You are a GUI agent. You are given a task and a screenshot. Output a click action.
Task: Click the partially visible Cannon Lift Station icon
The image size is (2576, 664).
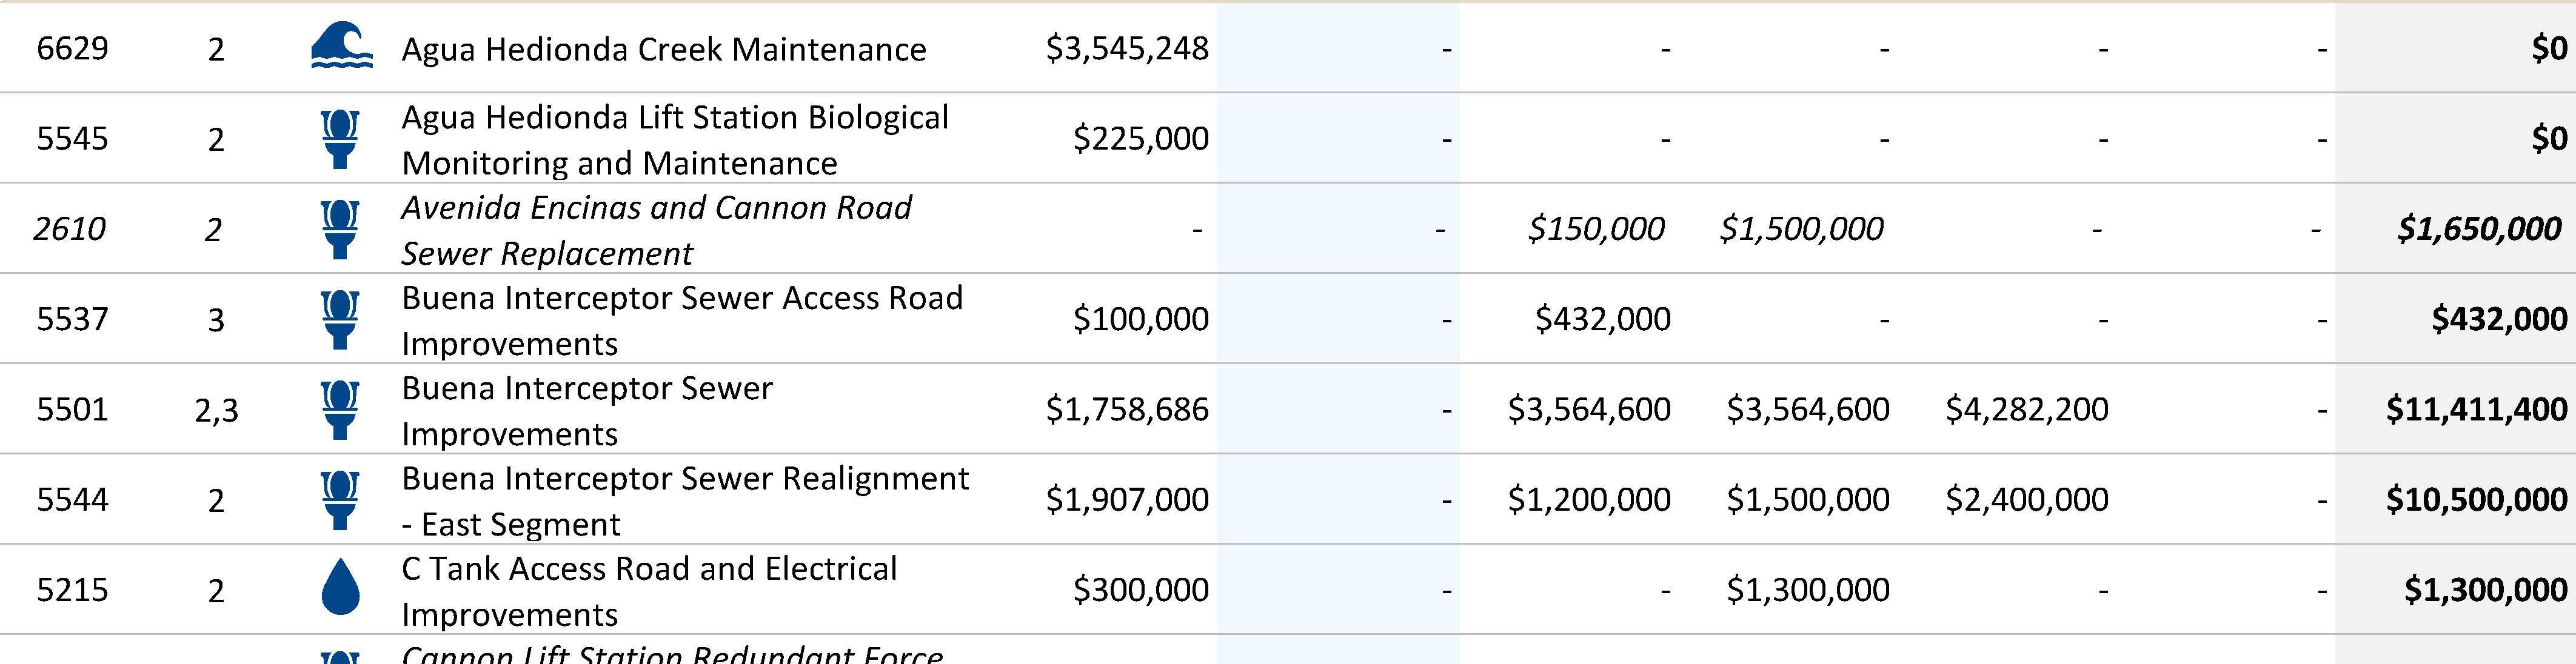point(339,657)
